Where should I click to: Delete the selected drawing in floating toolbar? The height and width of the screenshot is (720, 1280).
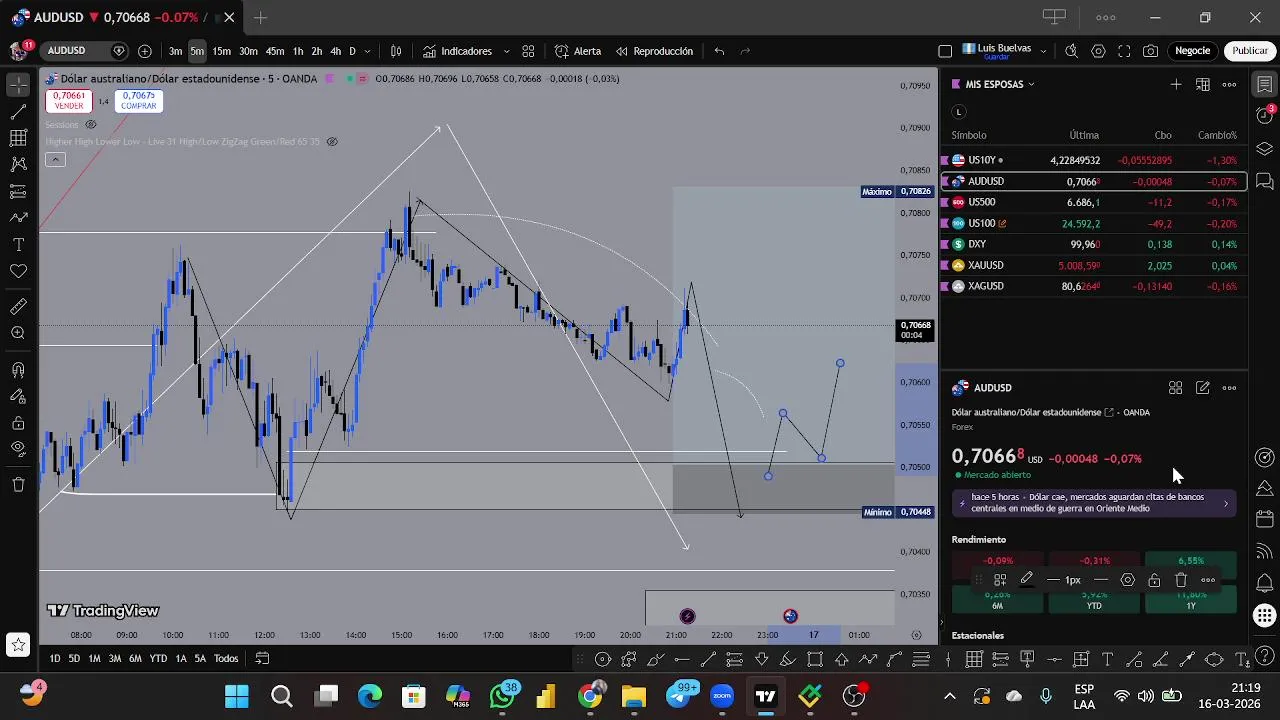pos(1181,580)
